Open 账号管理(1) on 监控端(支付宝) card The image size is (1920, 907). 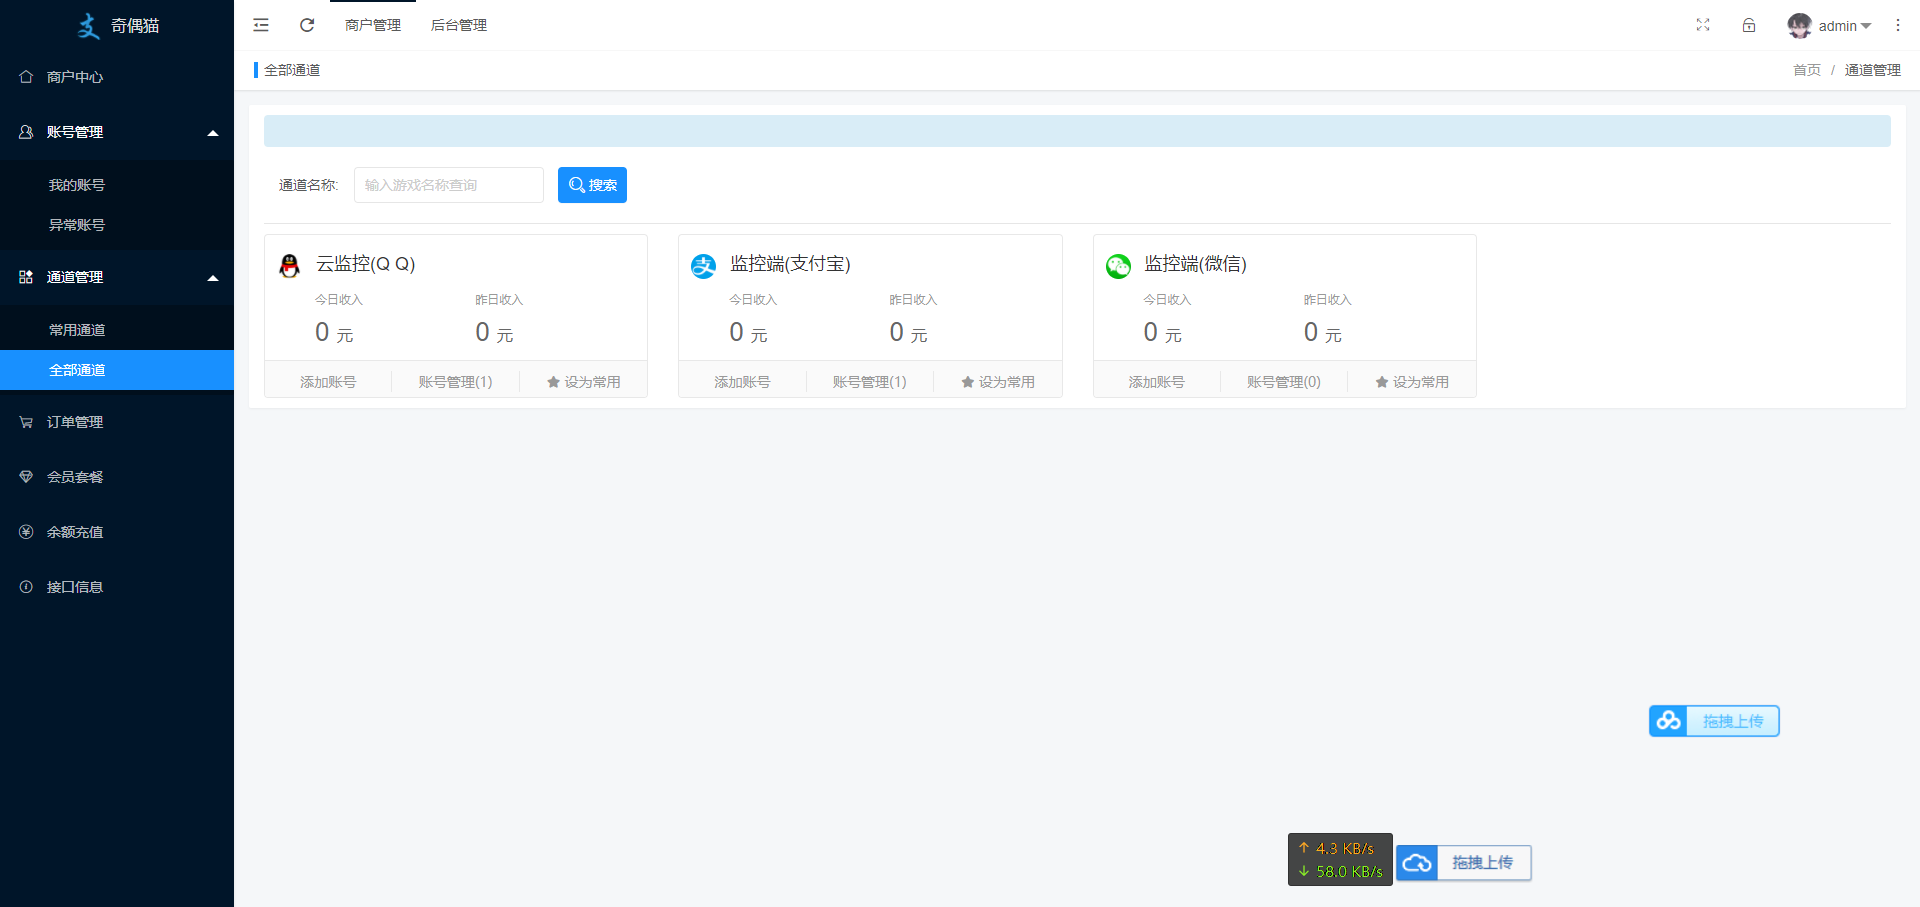click(870, 382)
